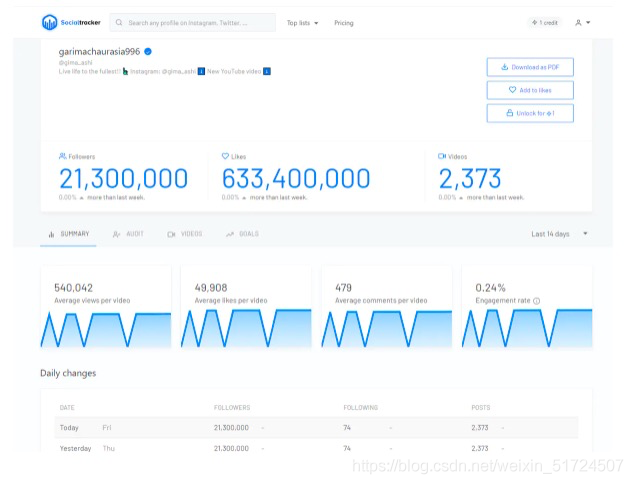Click the Download as PDF button

point(530,67)
